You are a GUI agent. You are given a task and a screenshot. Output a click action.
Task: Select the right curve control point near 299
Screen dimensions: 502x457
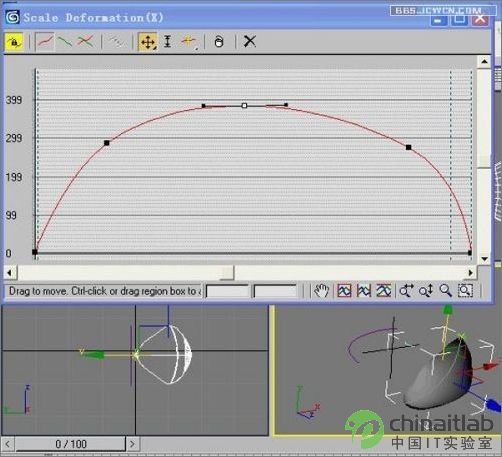click(x=409, y=147)
